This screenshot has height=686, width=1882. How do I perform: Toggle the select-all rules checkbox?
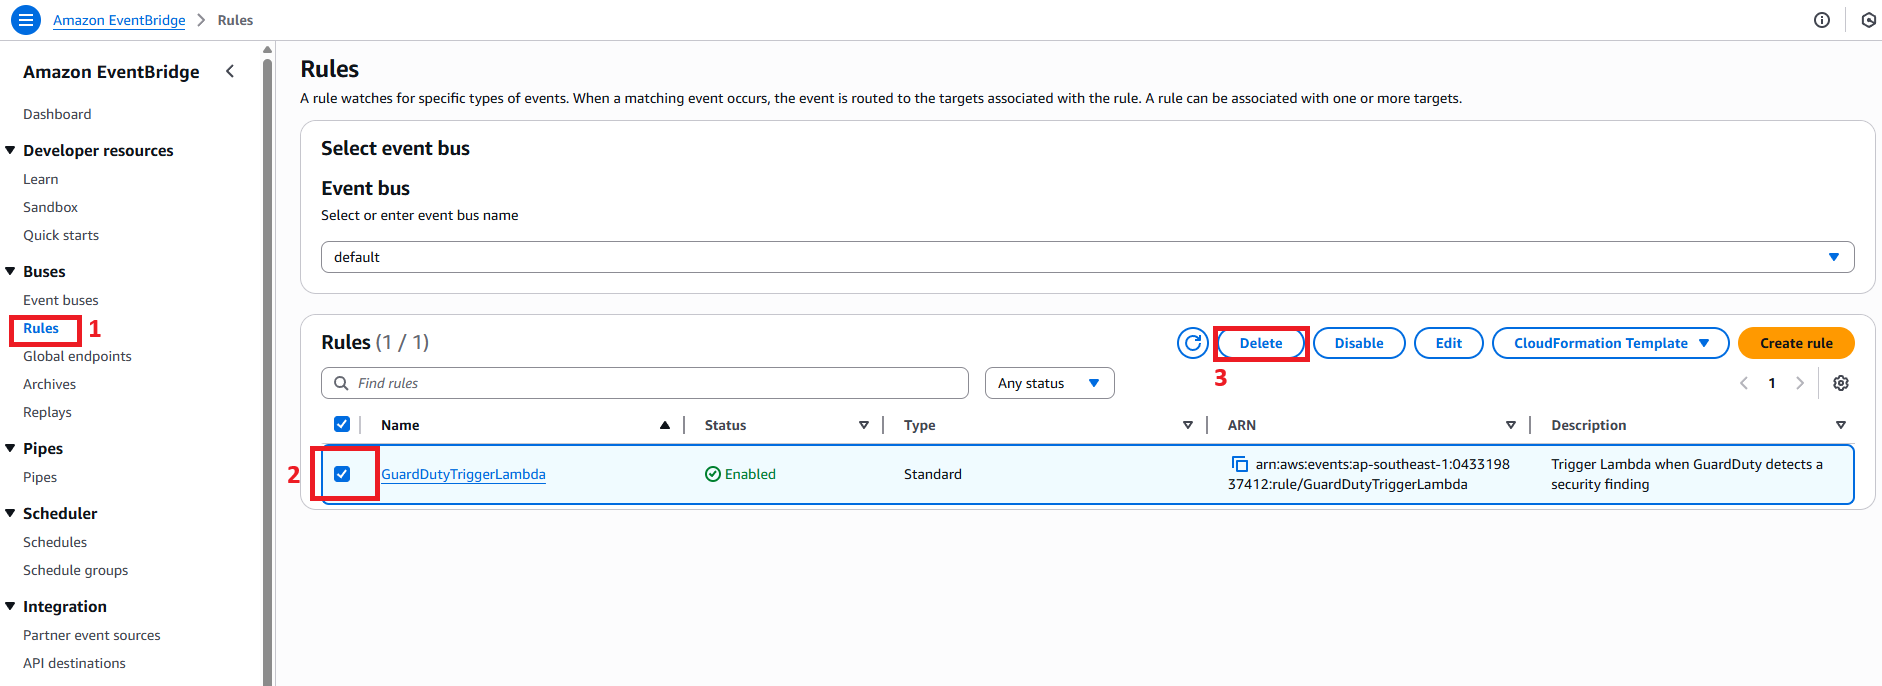(x=342, y=424)
